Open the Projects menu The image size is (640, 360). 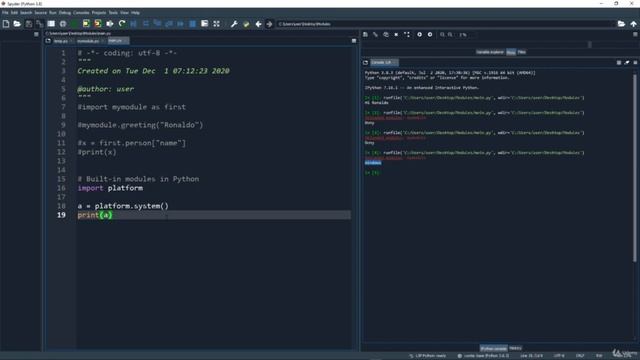[99, 13]
